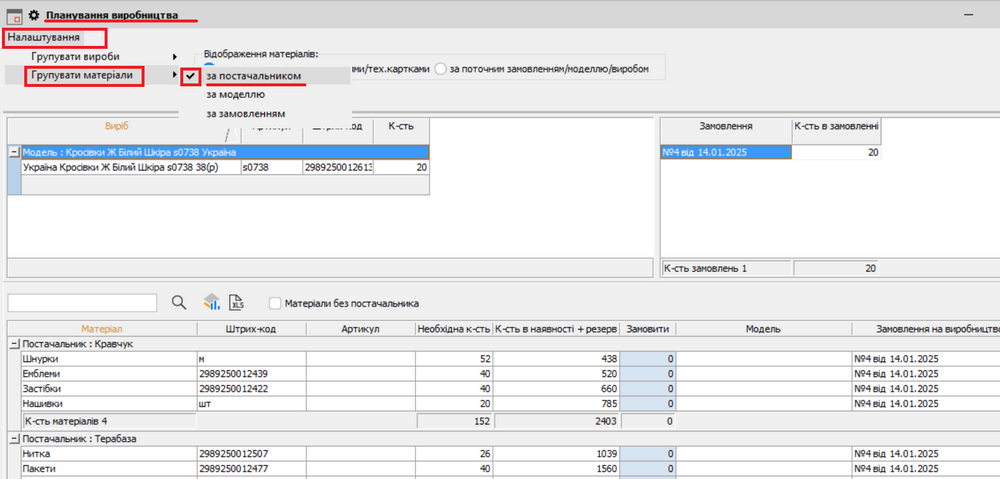This screenshot has height=479, width=1000.
Task: Click the window icon in title bar
Action: pos(14,16)
